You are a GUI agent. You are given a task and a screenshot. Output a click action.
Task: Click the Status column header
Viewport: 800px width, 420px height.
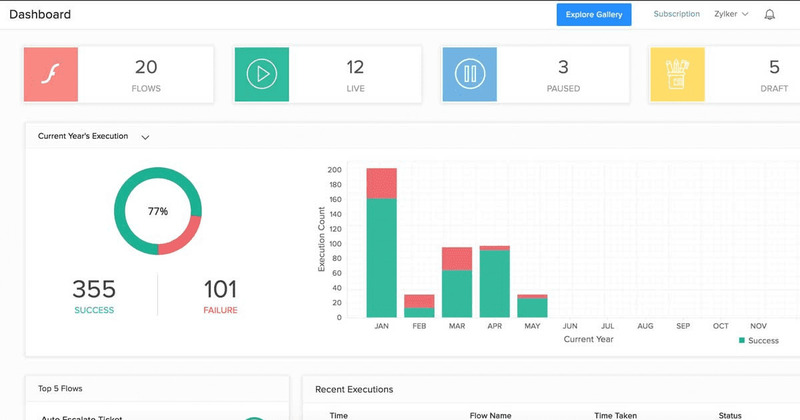pos(730,415)
